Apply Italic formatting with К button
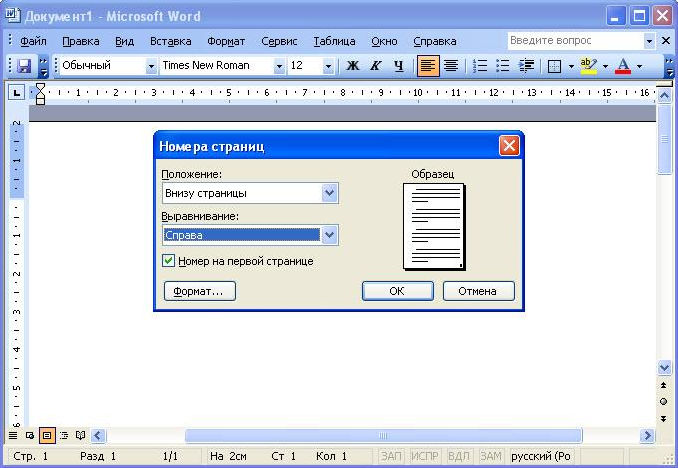 click(375, 66)
